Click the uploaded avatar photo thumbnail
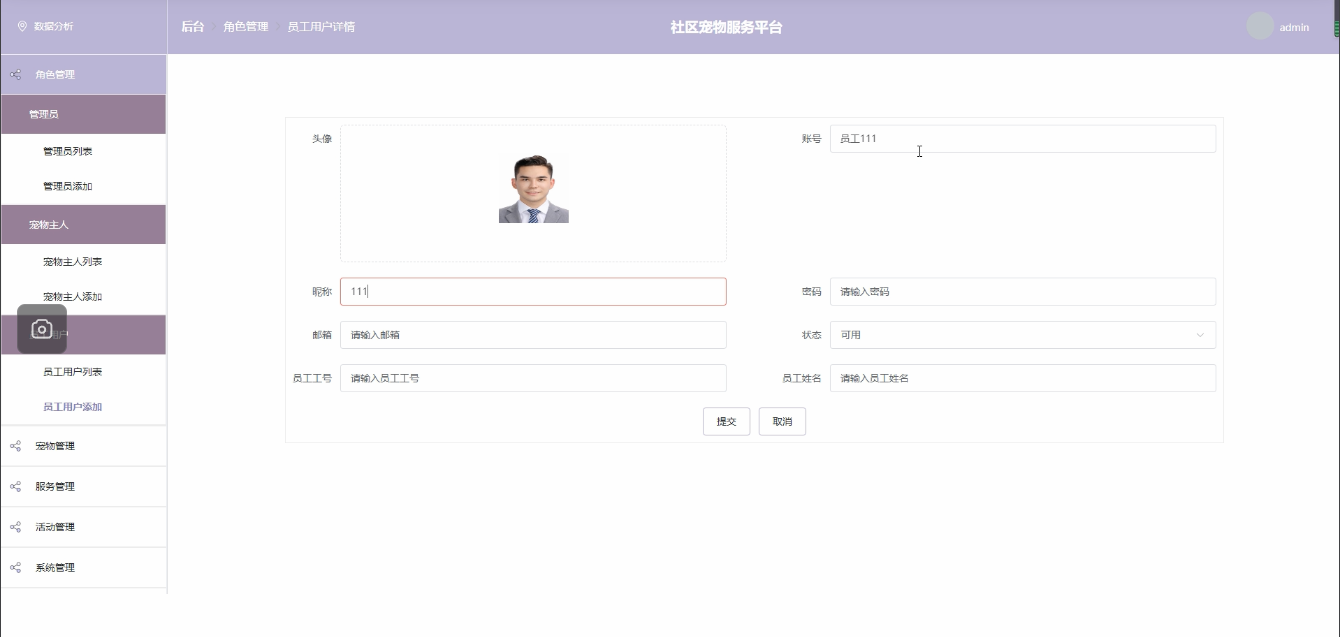Image resolution: width=1340 pixels, height=637 pixels. pos(534,189)
